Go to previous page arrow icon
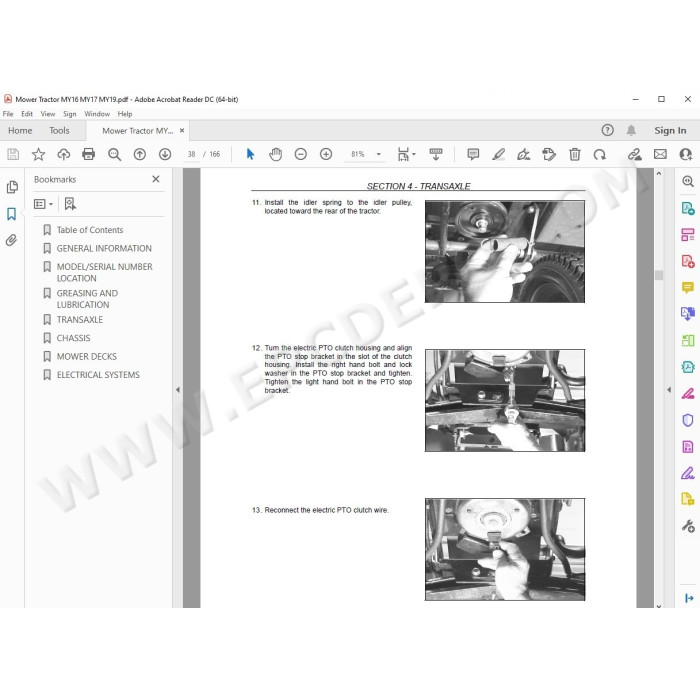This screenshot has width=700, height=700. 140,154
